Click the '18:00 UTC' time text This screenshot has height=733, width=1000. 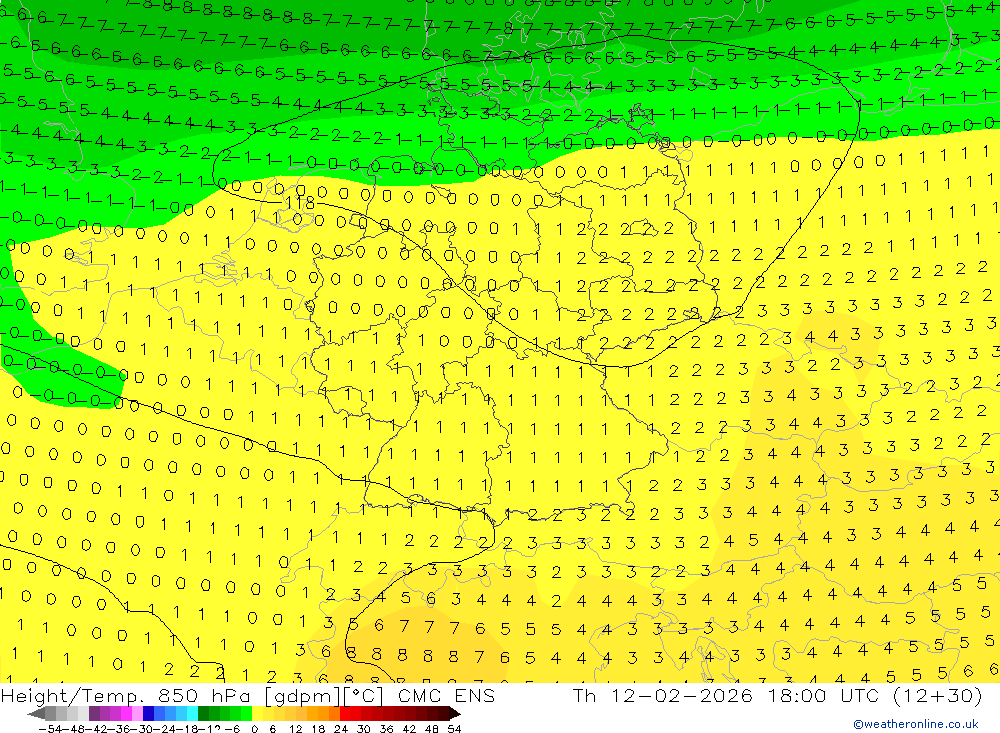pos(823,695)
